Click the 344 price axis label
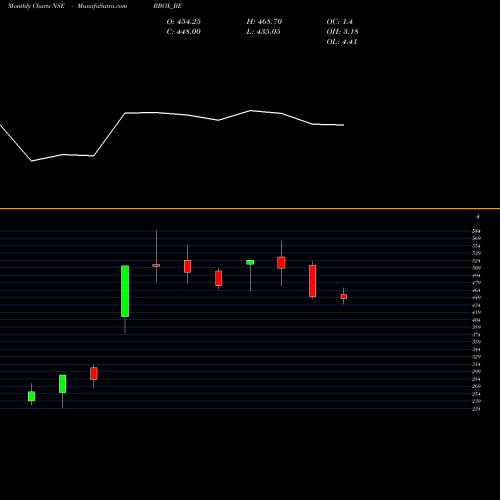The height and width of the screenshot is (500, 500). (x=476, y=350)
